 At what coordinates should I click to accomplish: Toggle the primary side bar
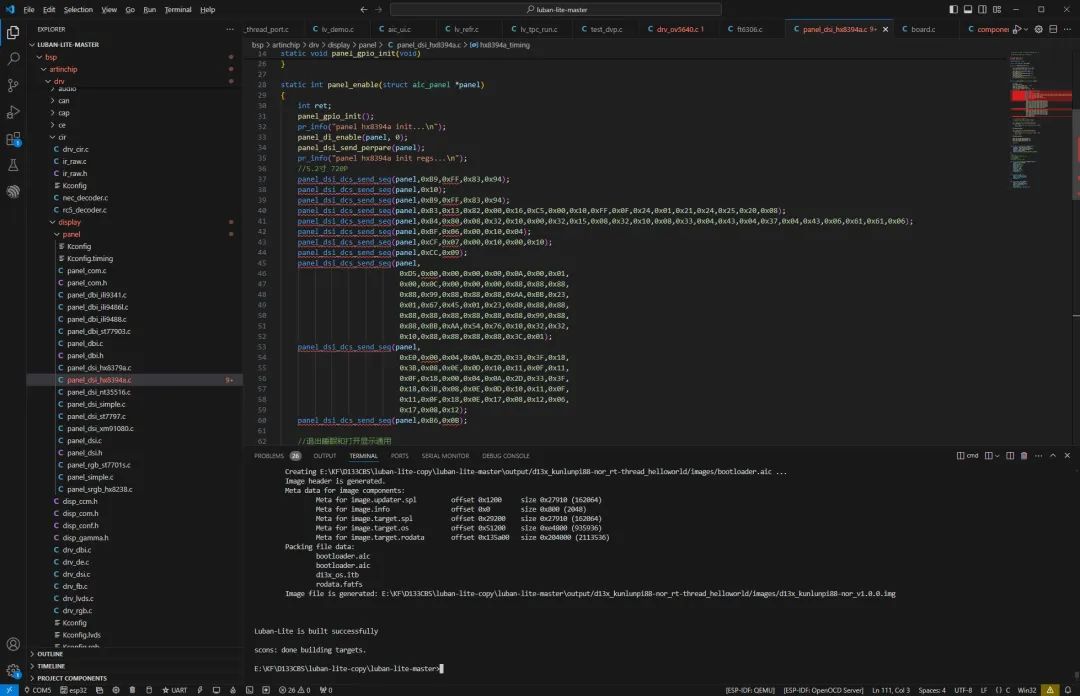(953, 10)
